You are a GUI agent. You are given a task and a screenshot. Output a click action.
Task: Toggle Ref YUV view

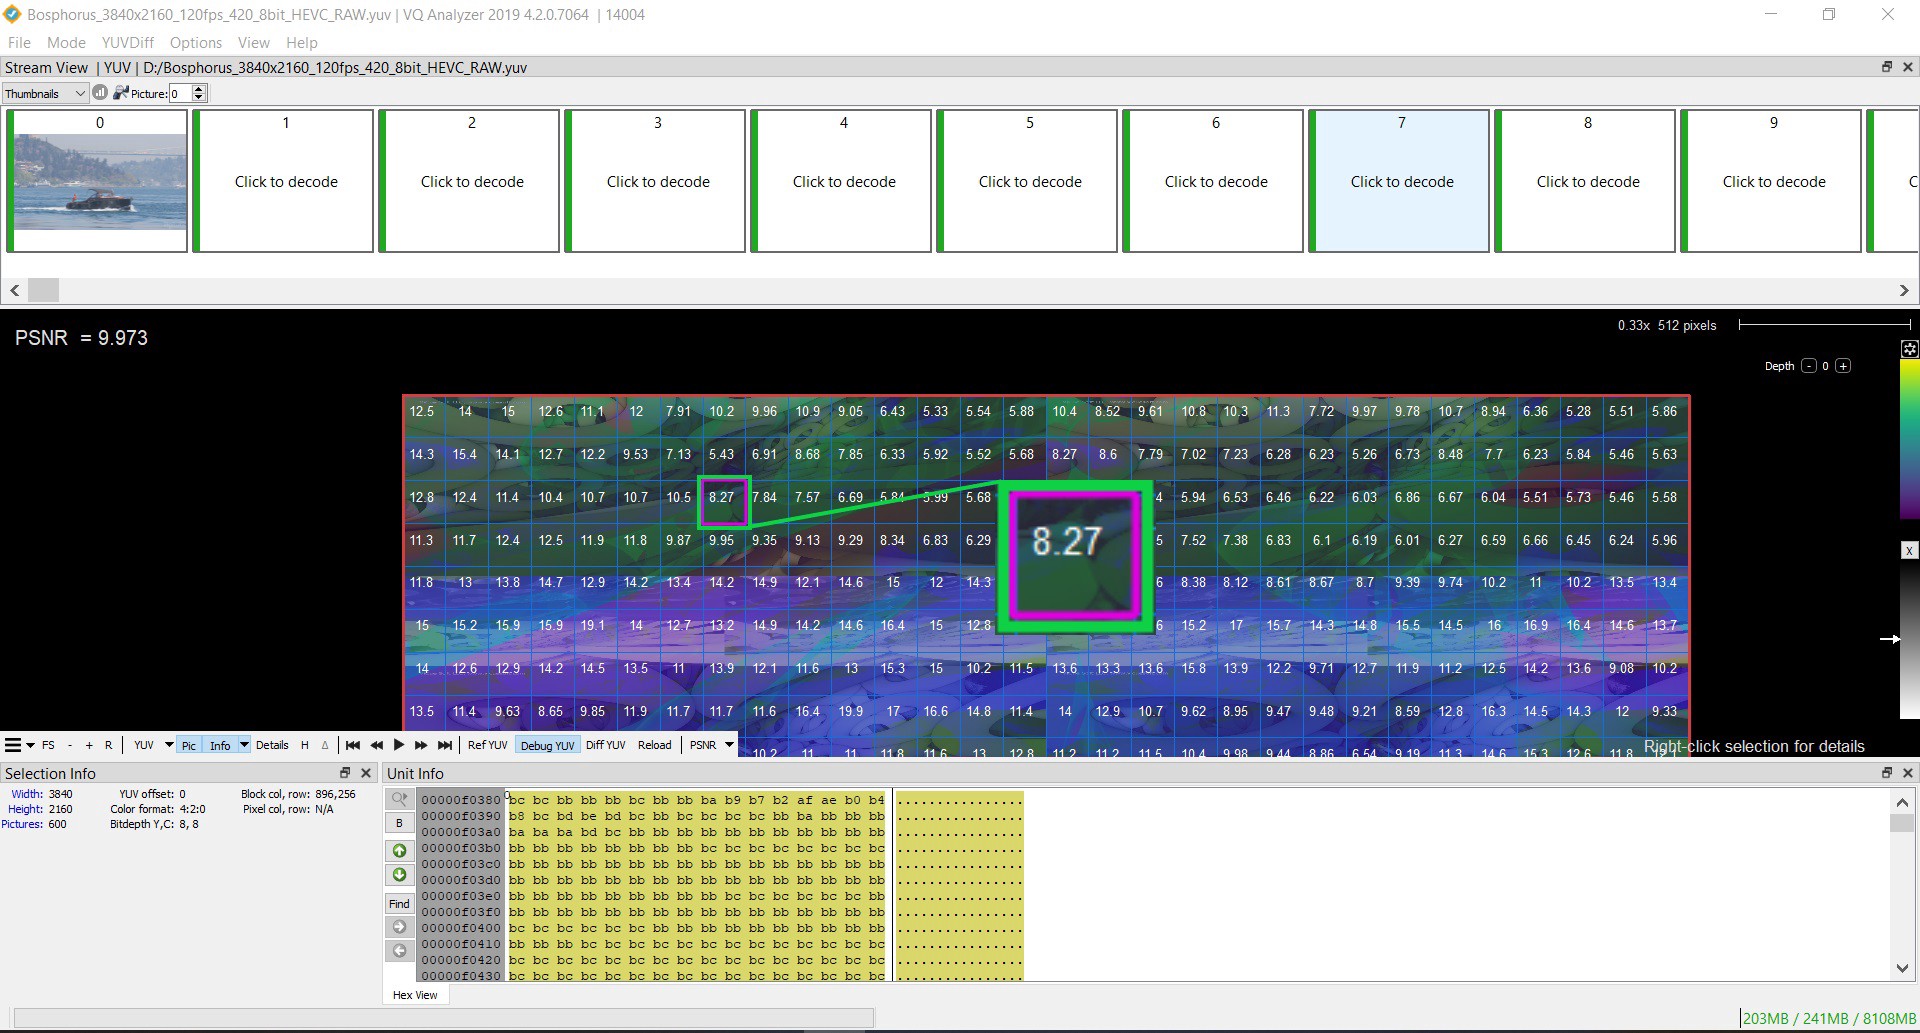(x=487, y=745)
